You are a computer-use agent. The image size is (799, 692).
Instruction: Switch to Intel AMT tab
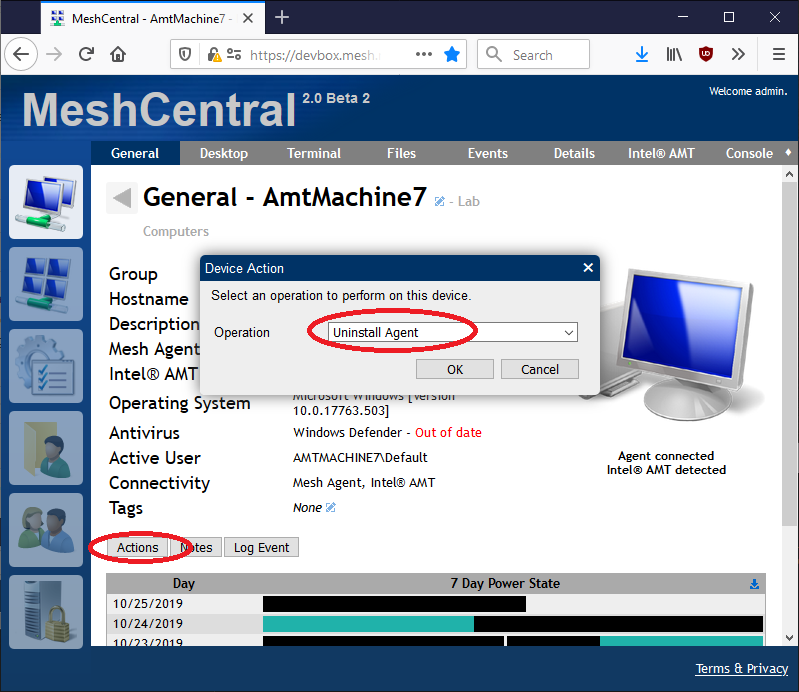(x=661, y=153)
